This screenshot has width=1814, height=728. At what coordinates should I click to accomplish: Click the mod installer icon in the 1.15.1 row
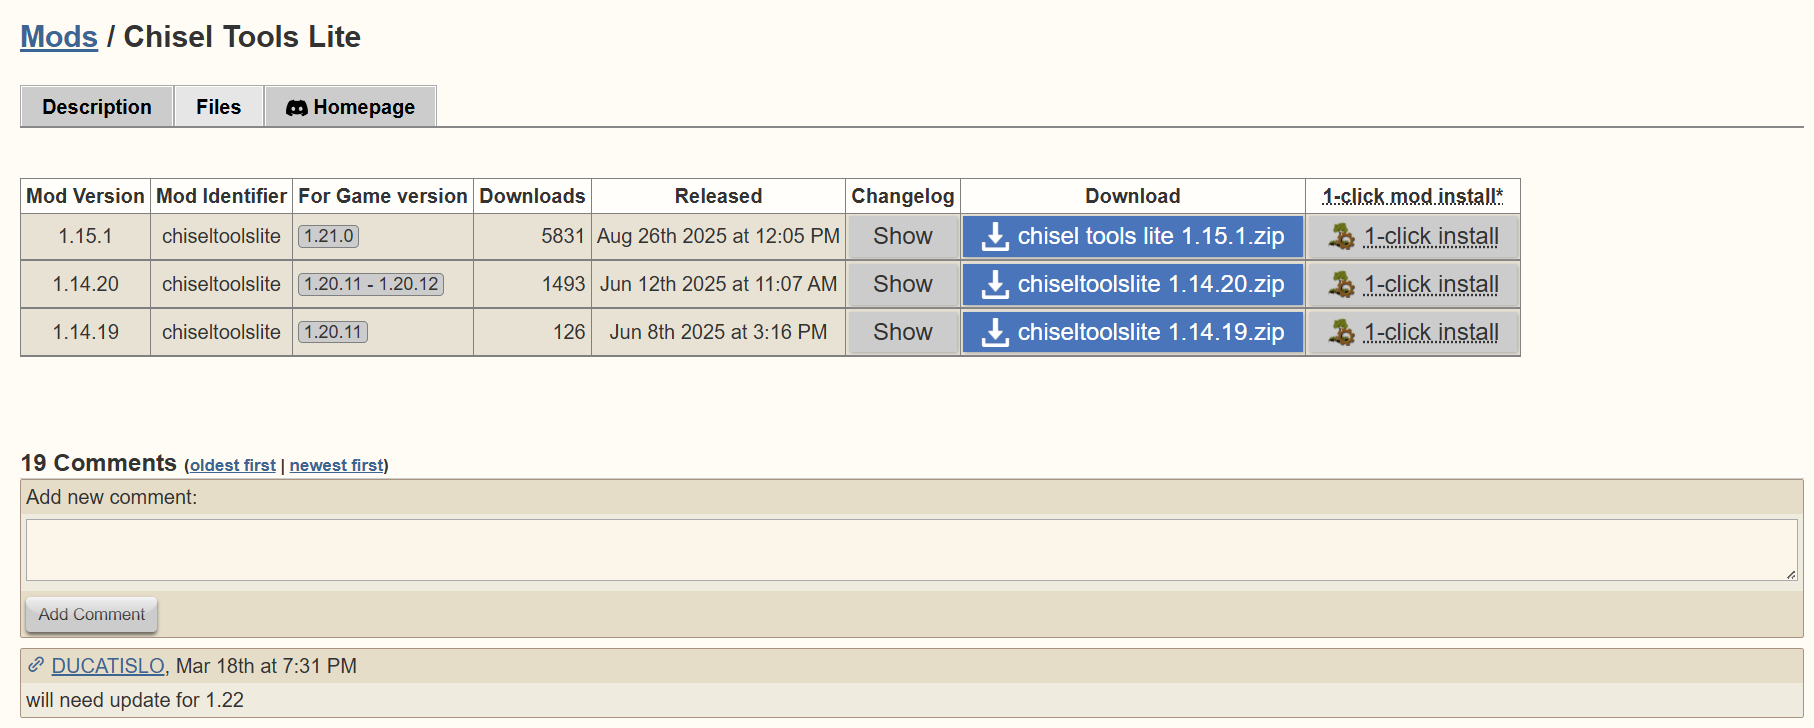(1341, 237)
